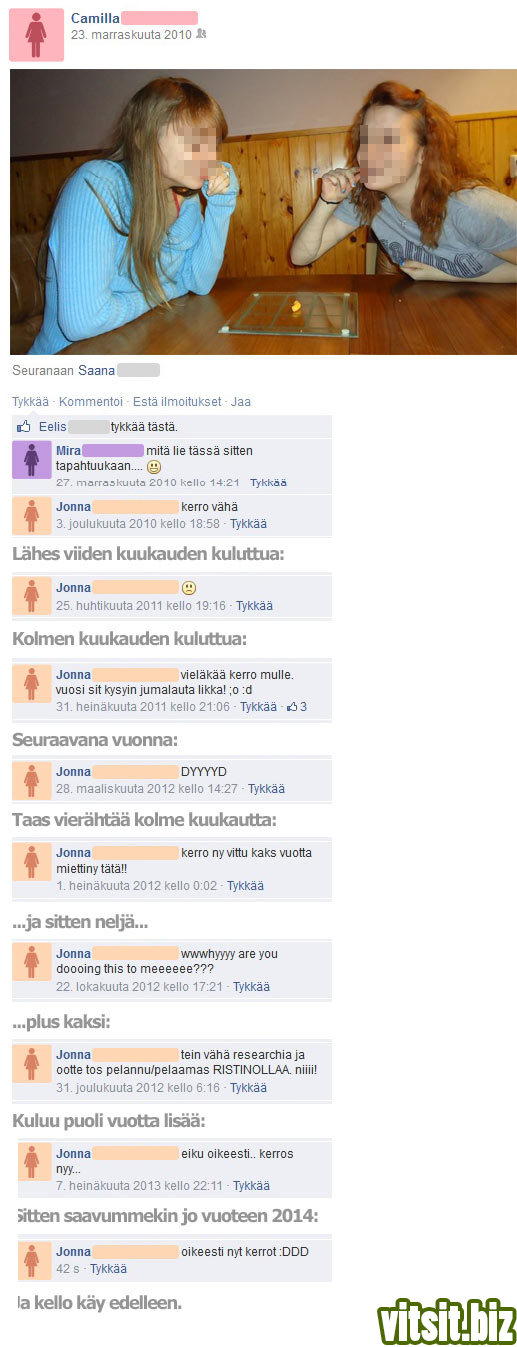Open Eelis's profile from the like line
The width and height of the screenshot is (517, 1347).
(53, 426)
